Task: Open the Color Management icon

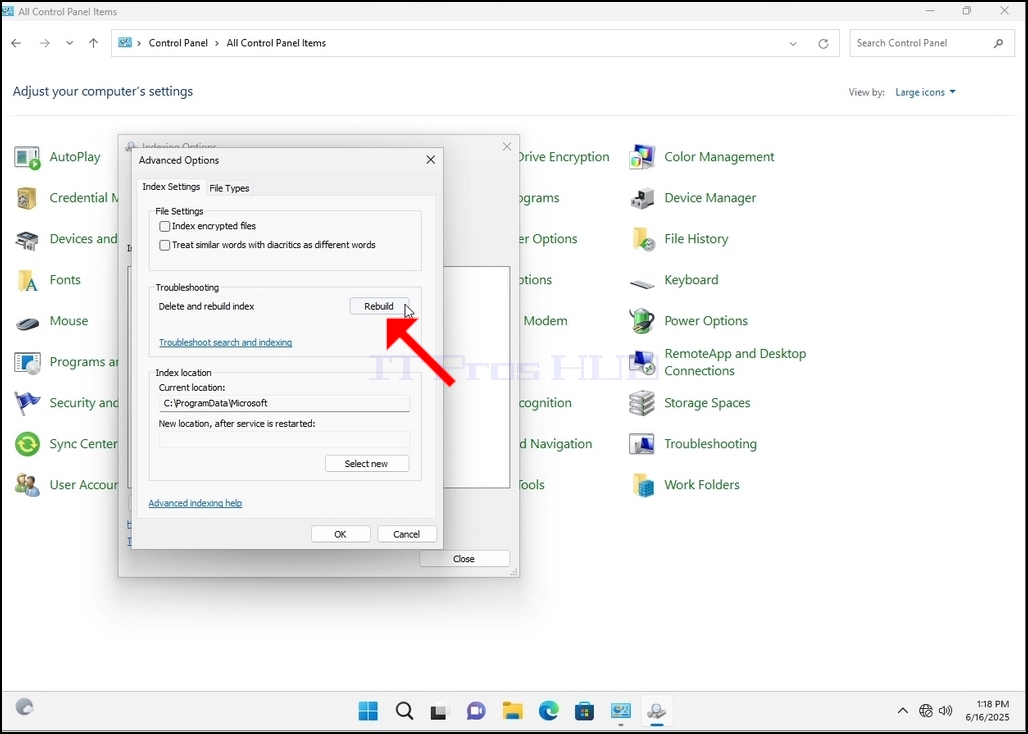Action: coord(642,157)
